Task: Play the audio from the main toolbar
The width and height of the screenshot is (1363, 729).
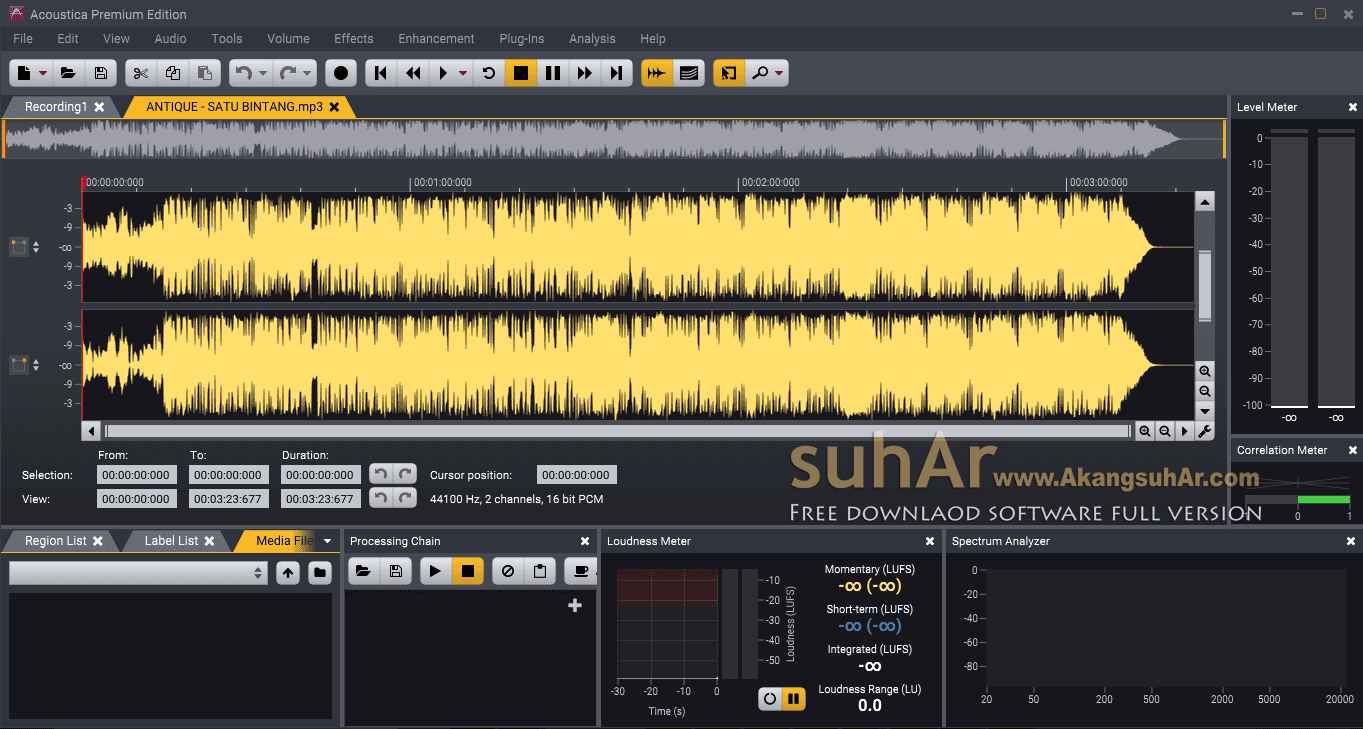Action: 443,73
